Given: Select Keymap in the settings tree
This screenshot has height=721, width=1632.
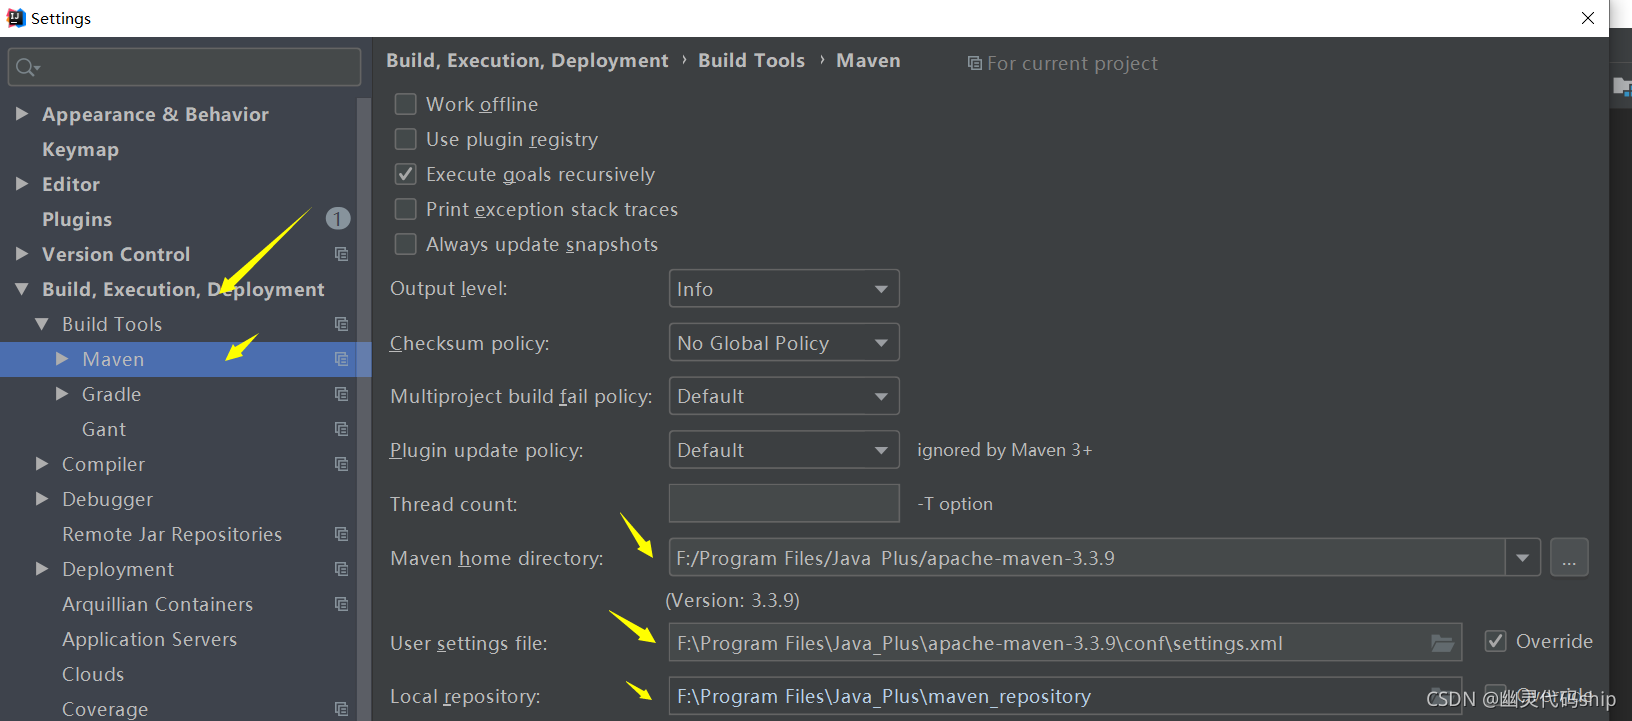Looking at the screenshot, I should (x=80, y=149).
